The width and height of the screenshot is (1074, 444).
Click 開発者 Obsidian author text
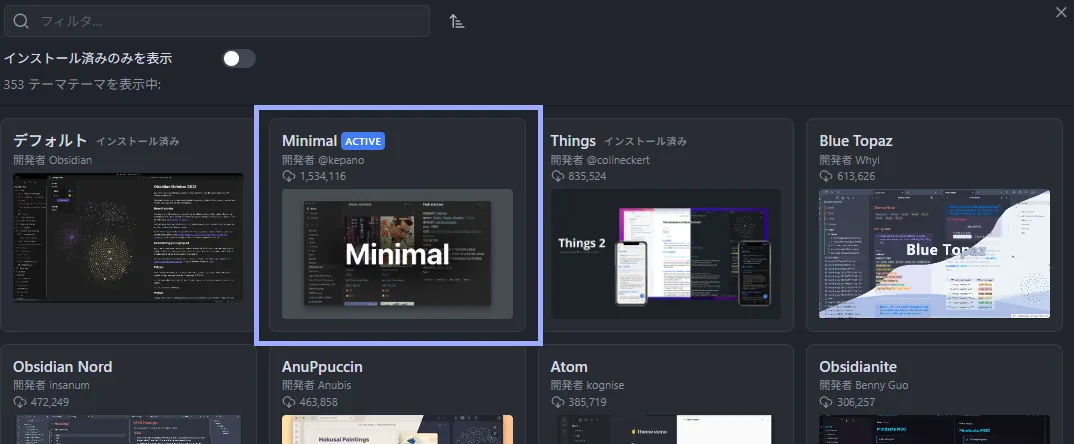(53, 160)
